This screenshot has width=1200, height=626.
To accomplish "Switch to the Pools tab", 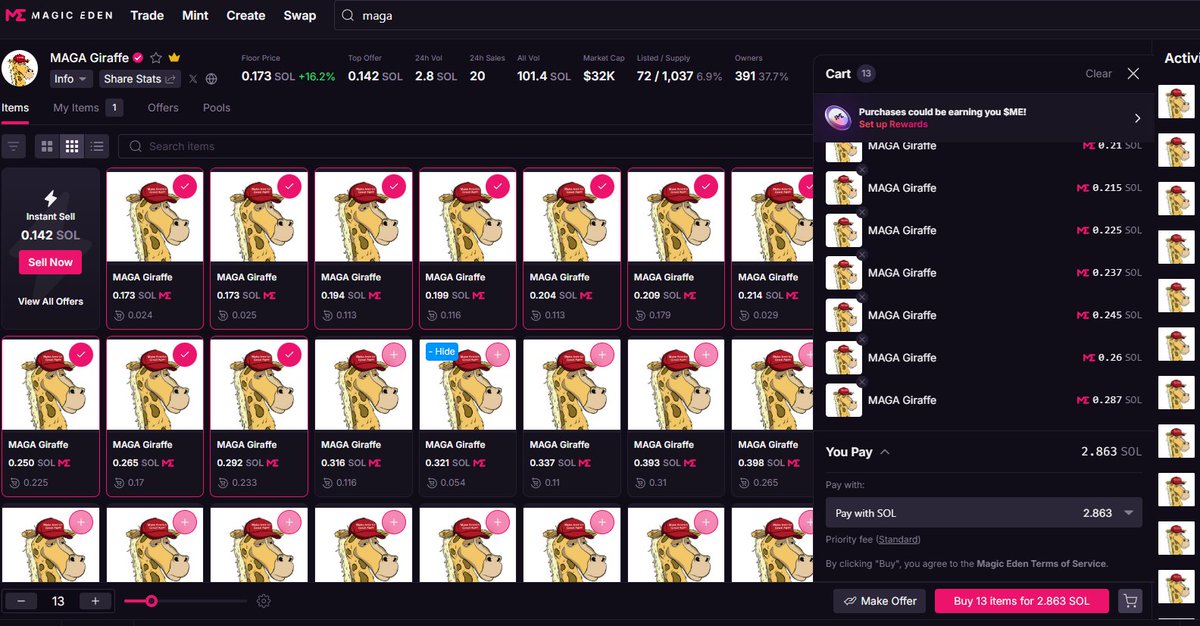I will (x=217, y=108).
